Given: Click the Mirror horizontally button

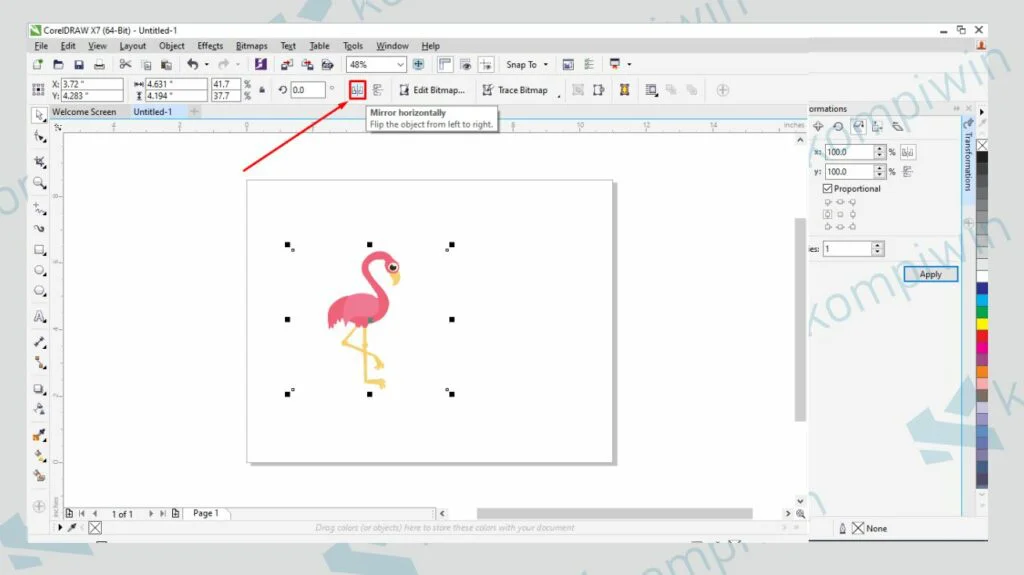Looking at the screenshot, I should (357, 90).
